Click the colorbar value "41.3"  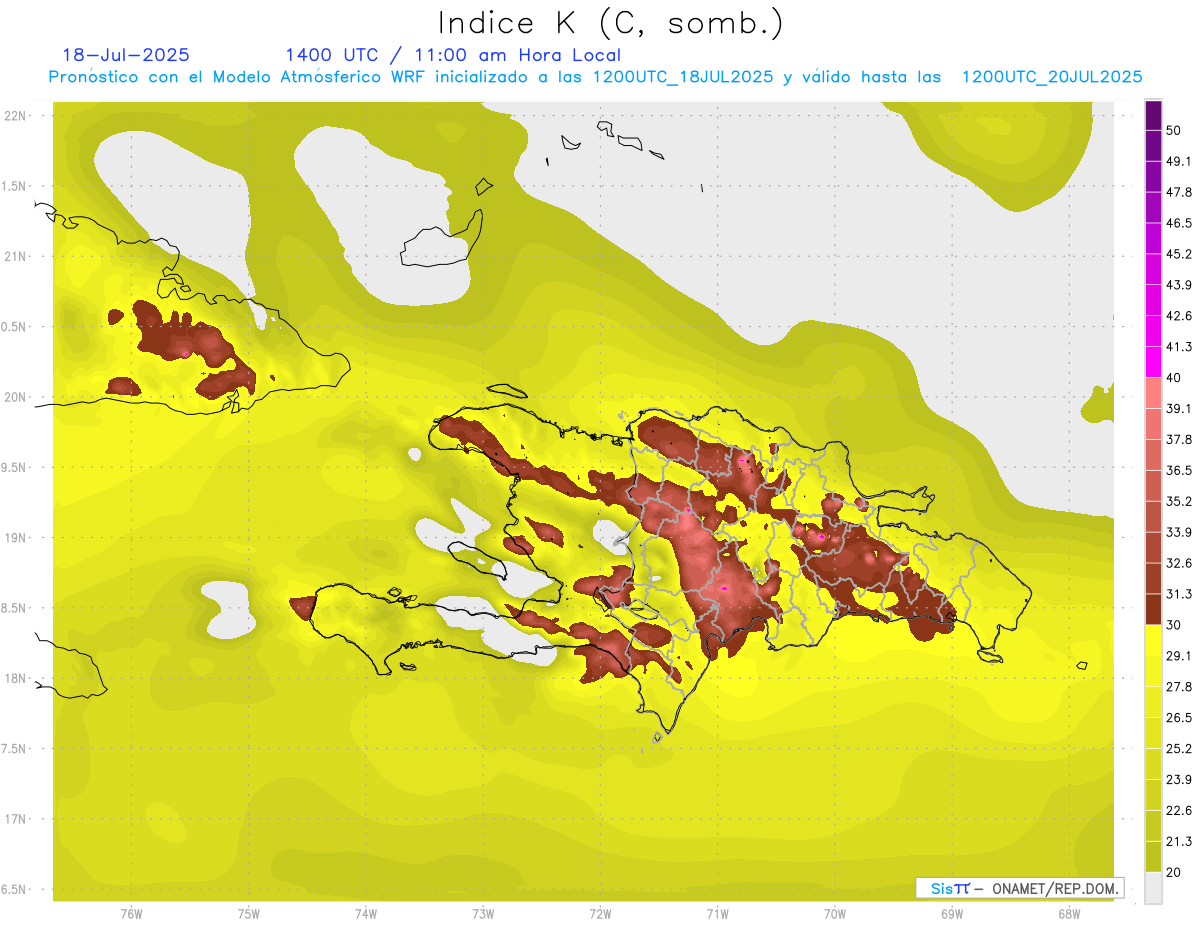pyautogui.click(x=1179, y=347)
